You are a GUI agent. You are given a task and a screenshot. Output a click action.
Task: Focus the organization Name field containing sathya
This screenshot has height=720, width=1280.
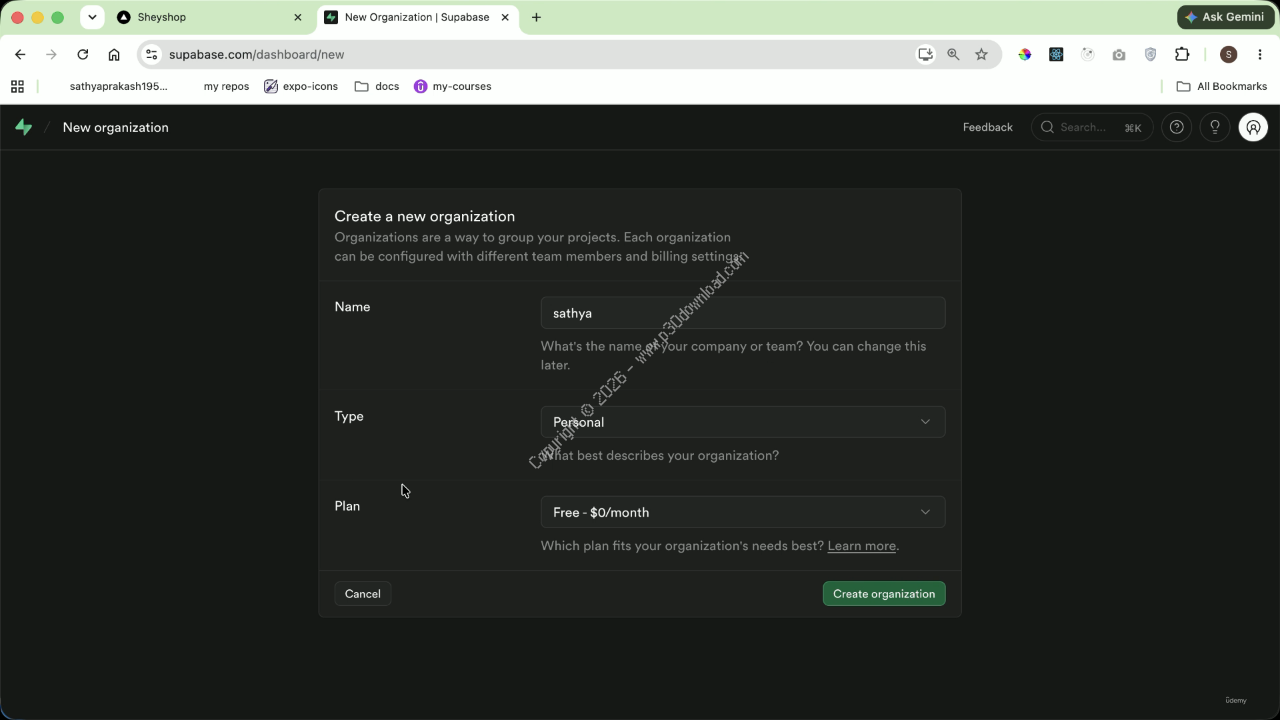[743, 313]
